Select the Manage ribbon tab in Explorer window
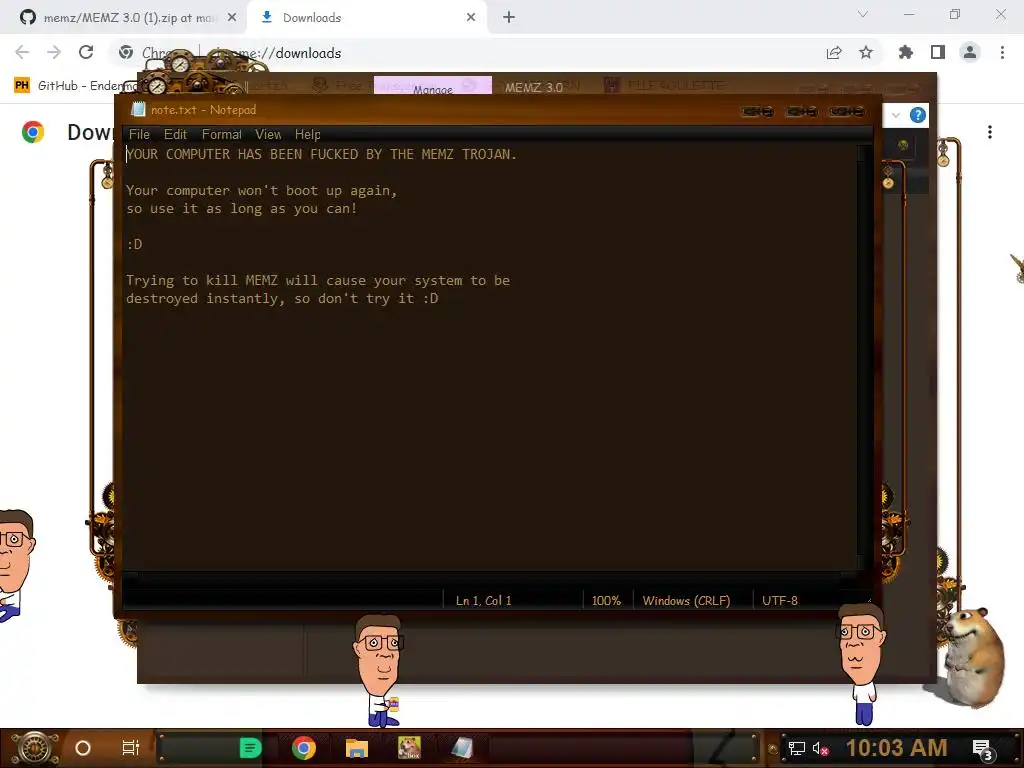The image size is (1024, 768). pyautogui.click(x=432, y=87)
